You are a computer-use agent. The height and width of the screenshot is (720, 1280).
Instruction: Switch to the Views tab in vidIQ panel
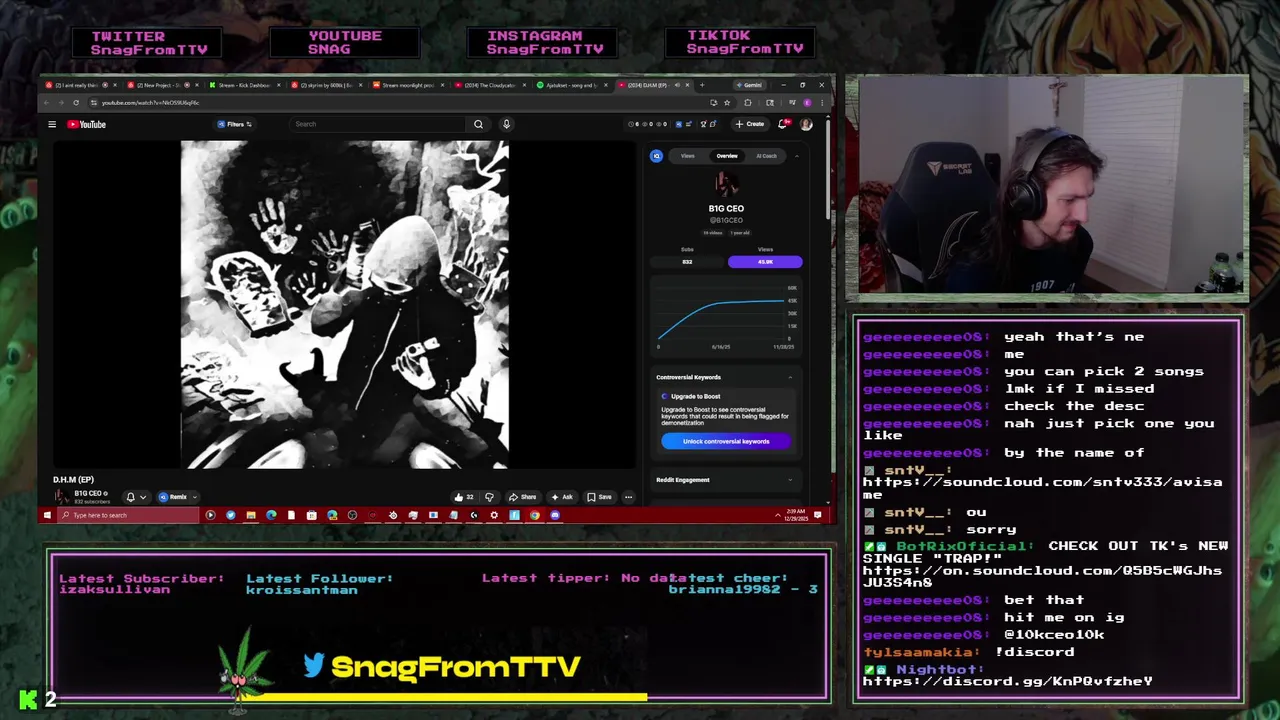tap(687, 156)
